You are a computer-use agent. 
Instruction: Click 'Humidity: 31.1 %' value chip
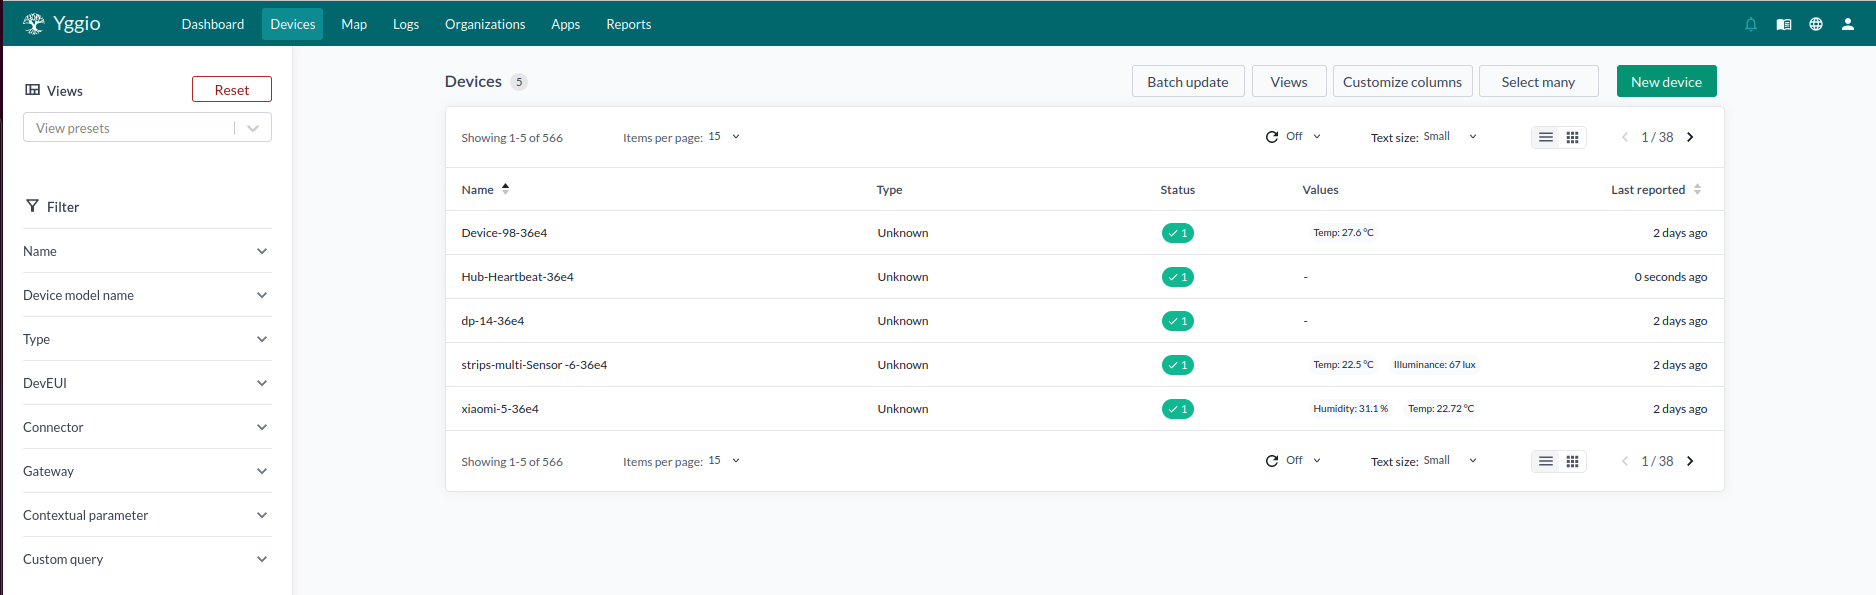1350,409
